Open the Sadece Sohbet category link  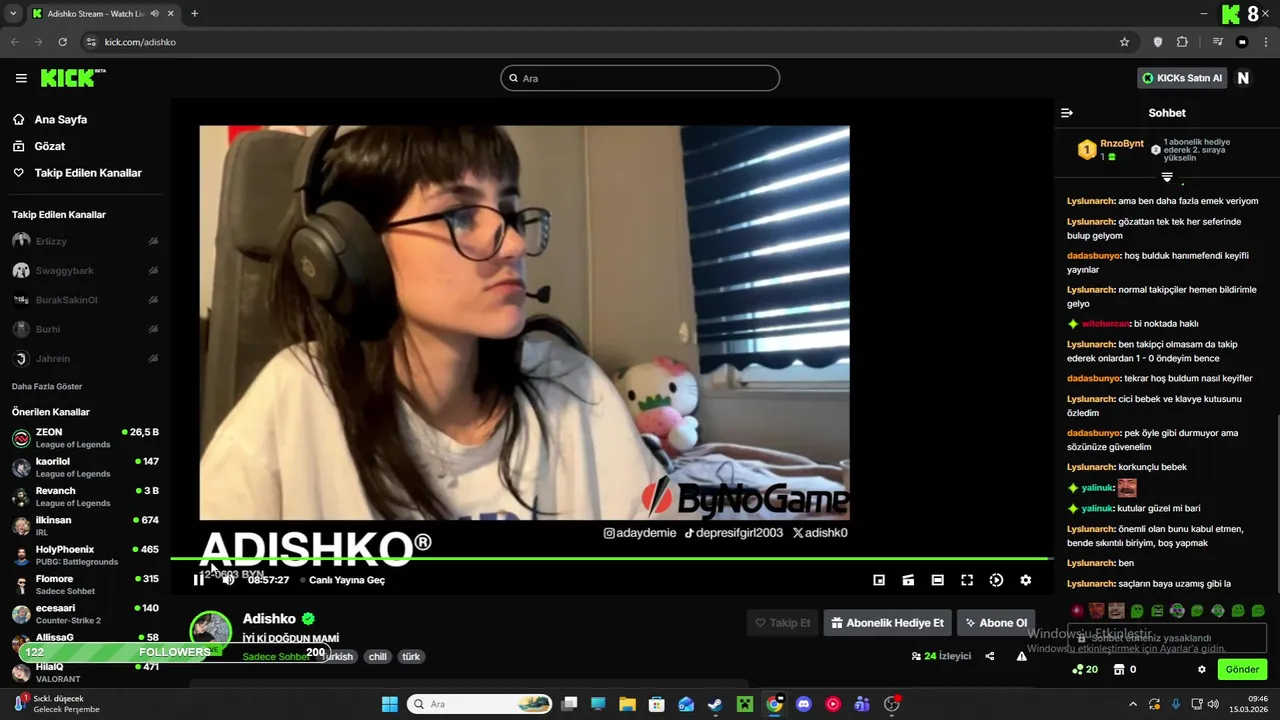pyautogui.click(x=276, y=657)
